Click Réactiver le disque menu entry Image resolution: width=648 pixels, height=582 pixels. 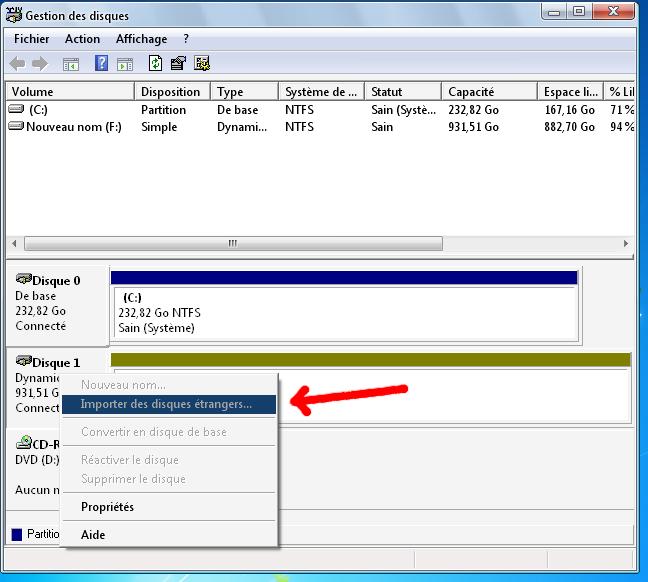click(169, 460)
